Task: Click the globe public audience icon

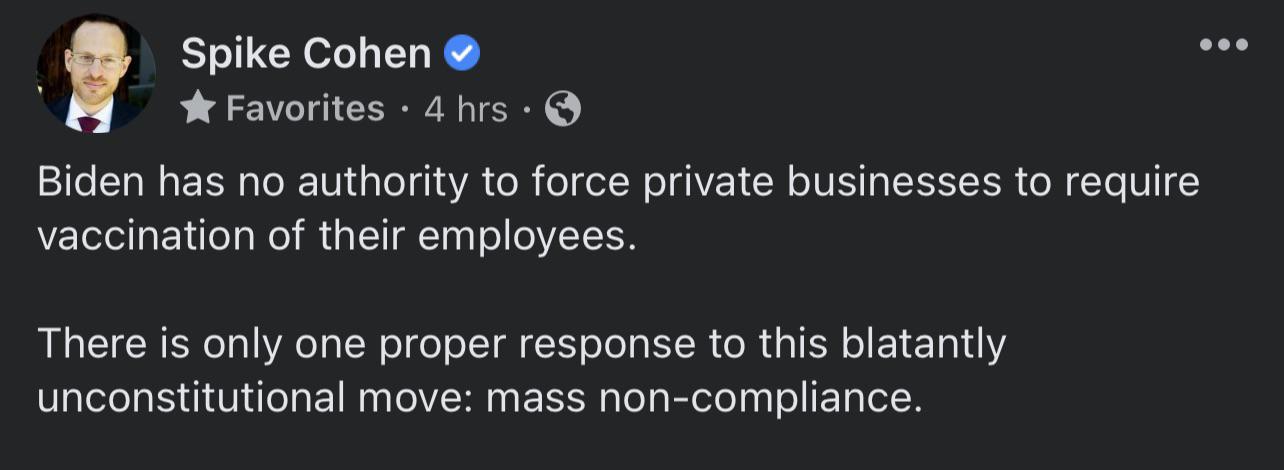Action: click(x=562, y=108)
